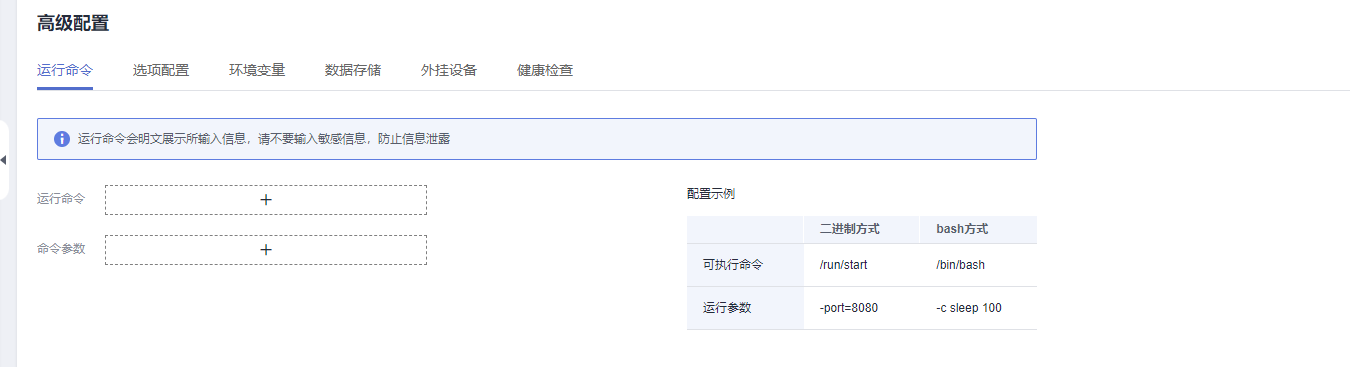Screen dimensions: 1350x367
Task: Click the 运行参数 row label
Action: [x=727, y=308]
